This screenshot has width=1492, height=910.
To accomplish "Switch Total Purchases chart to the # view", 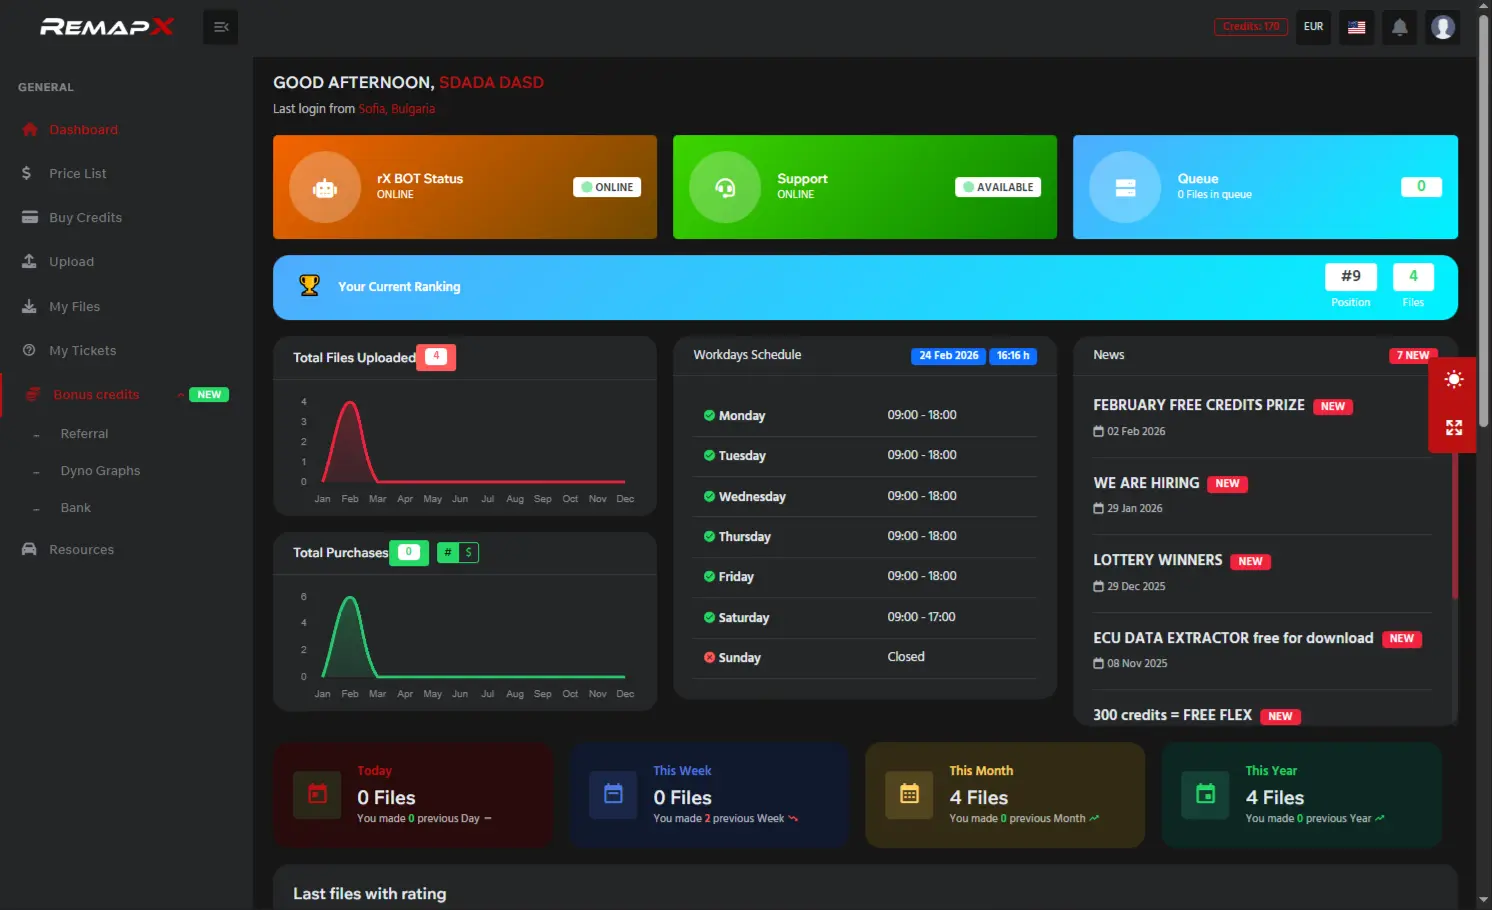I will (x=448, y=552).
